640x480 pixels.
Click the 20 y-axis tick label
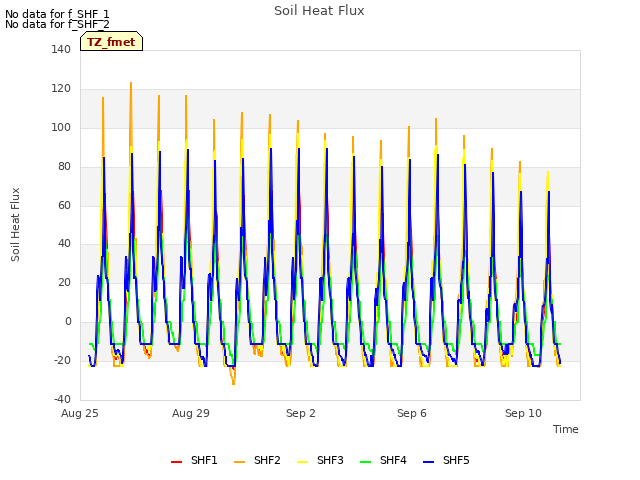(64, 282)
